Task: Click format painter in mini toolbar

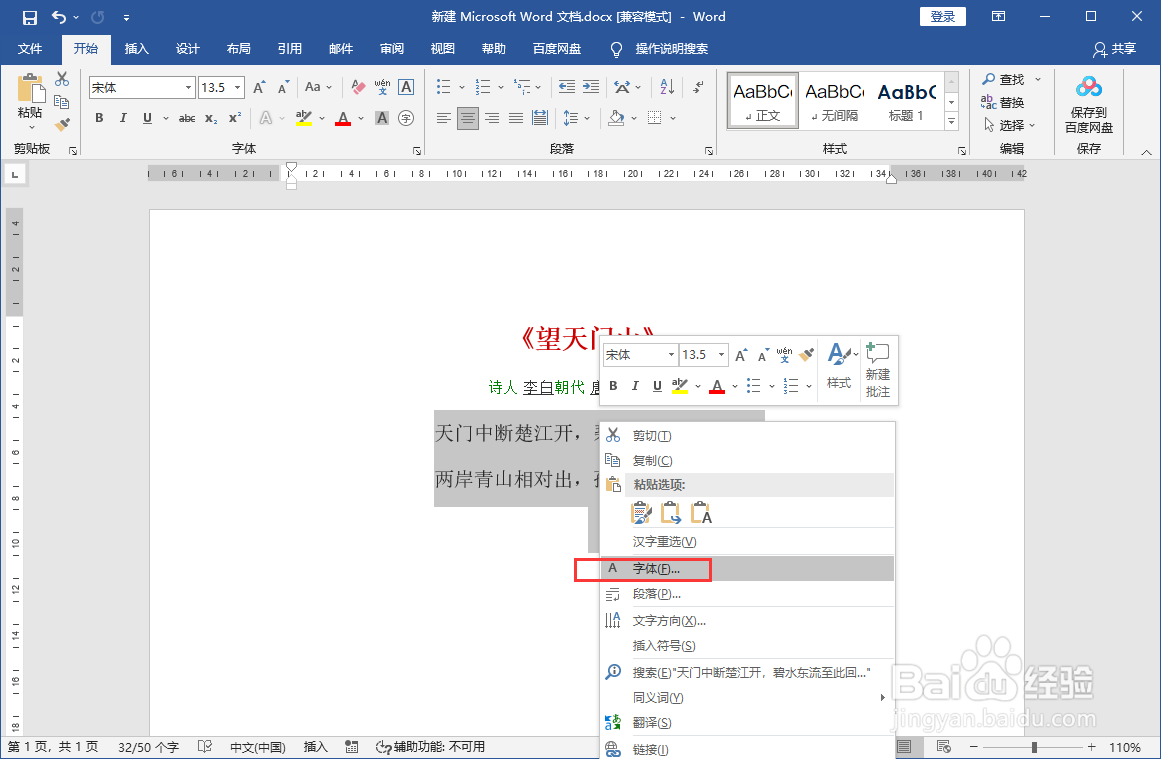Action: pos(806,355)
